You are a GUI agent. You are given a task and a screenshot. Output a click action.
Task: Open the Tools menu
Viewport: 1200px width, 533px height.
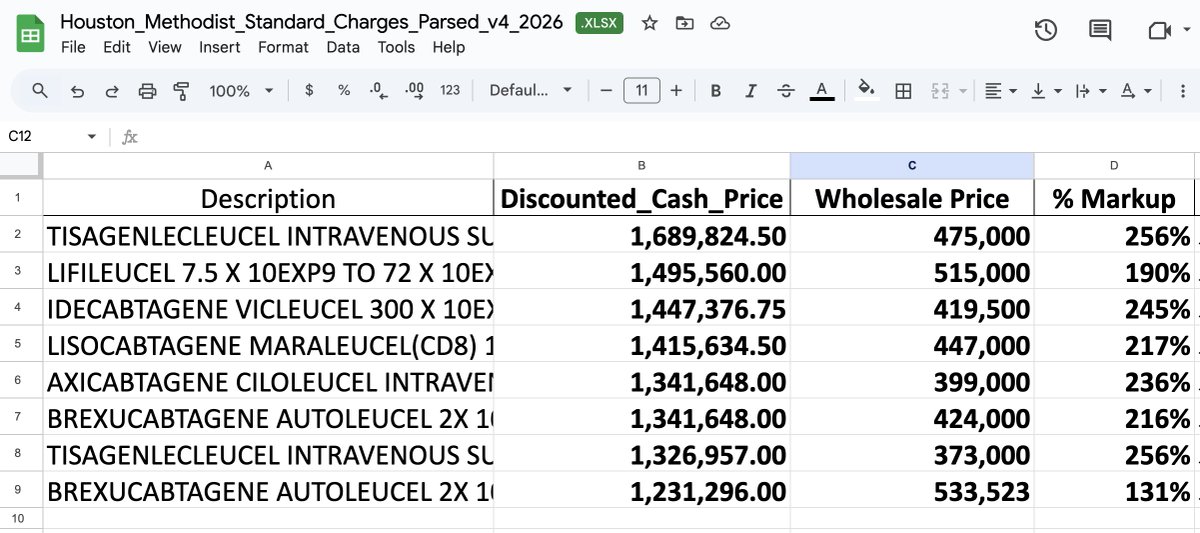pos(396,47)
